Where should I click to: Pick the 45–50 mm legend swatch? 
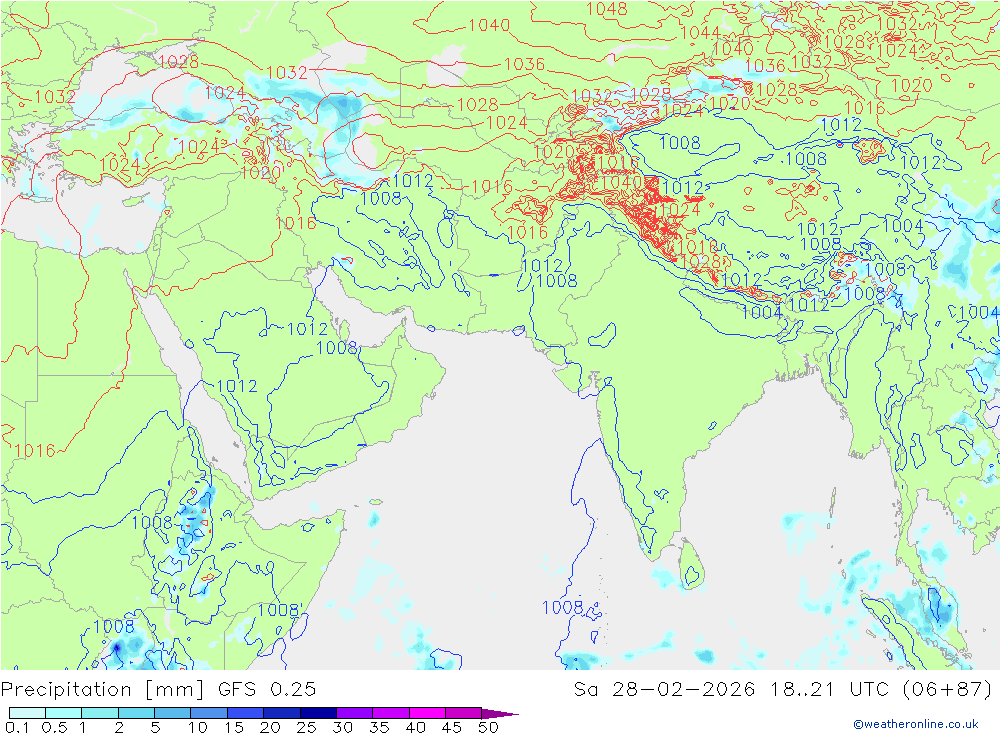pyautogui.click(x=463, y=713)
